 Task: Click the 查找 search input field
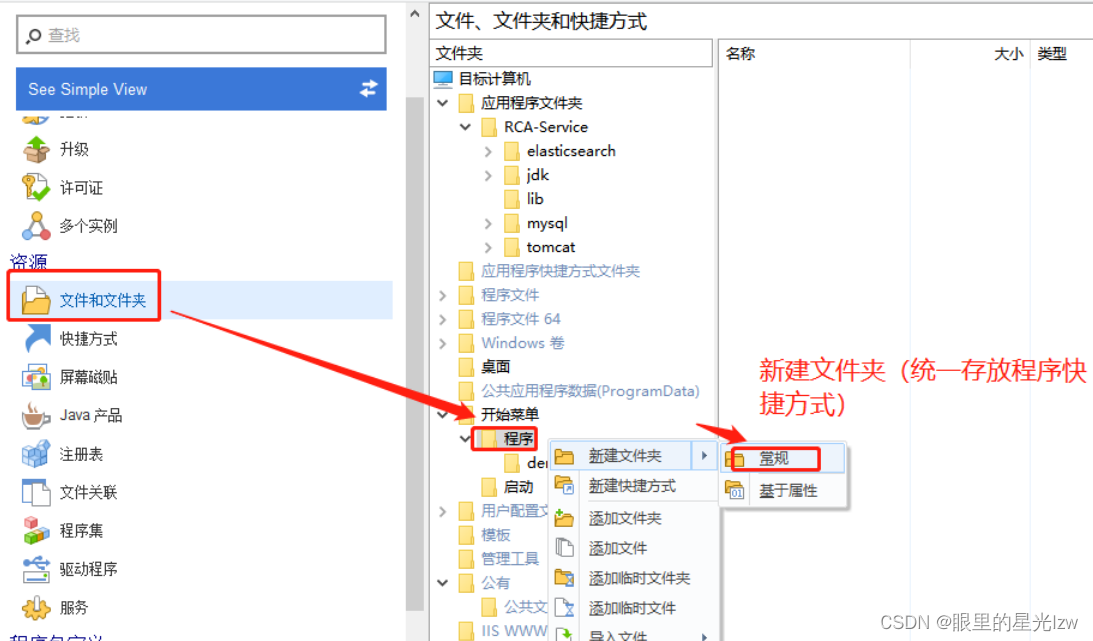pyautogui.click(x=201, y=35)
